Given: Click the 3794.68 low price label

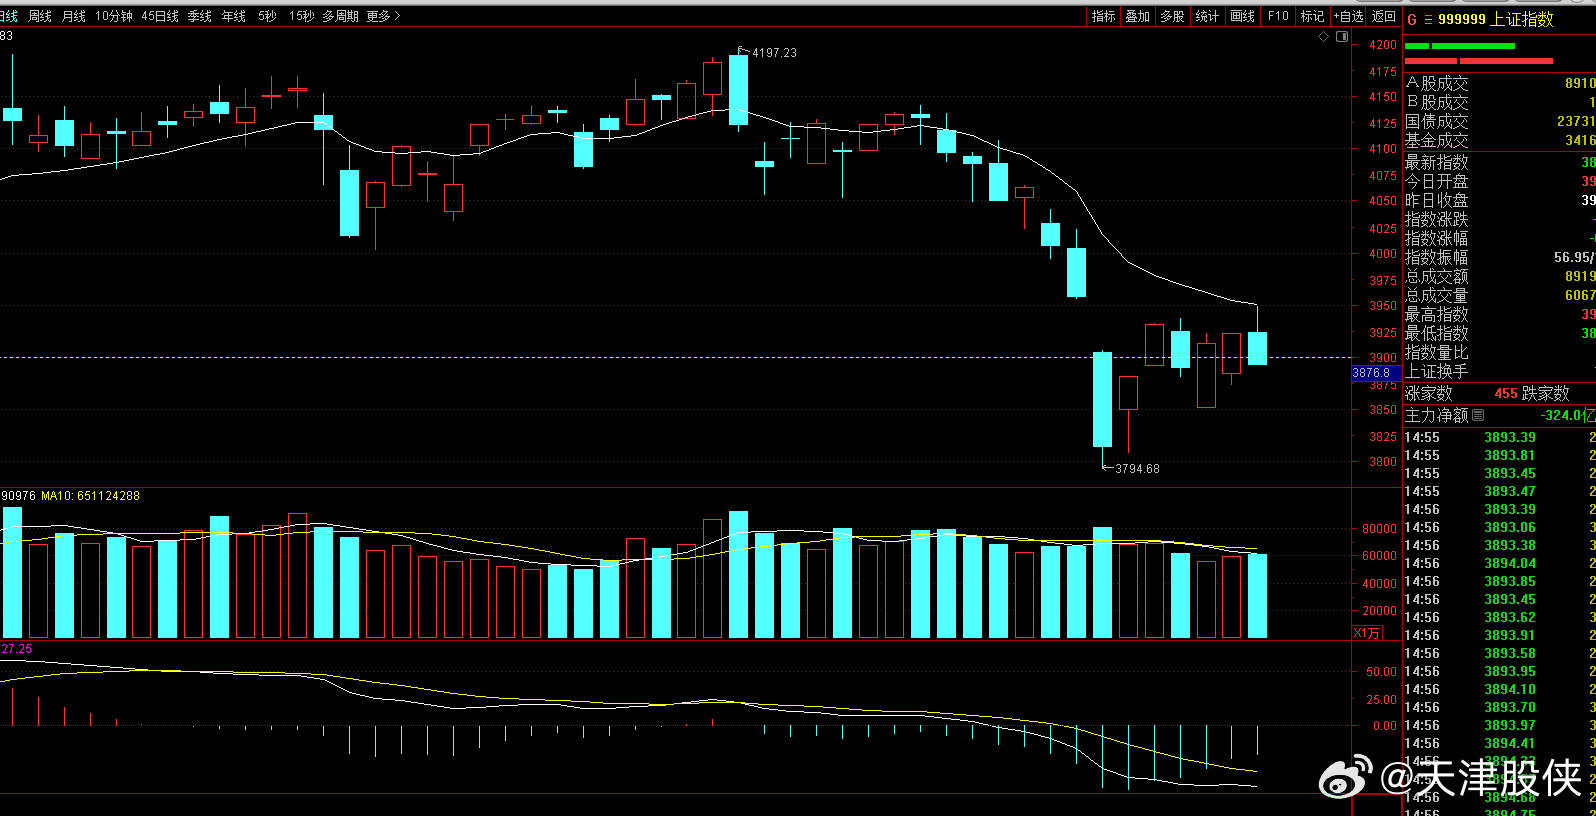Looking at the screenshot, I should coord(1137,468).
